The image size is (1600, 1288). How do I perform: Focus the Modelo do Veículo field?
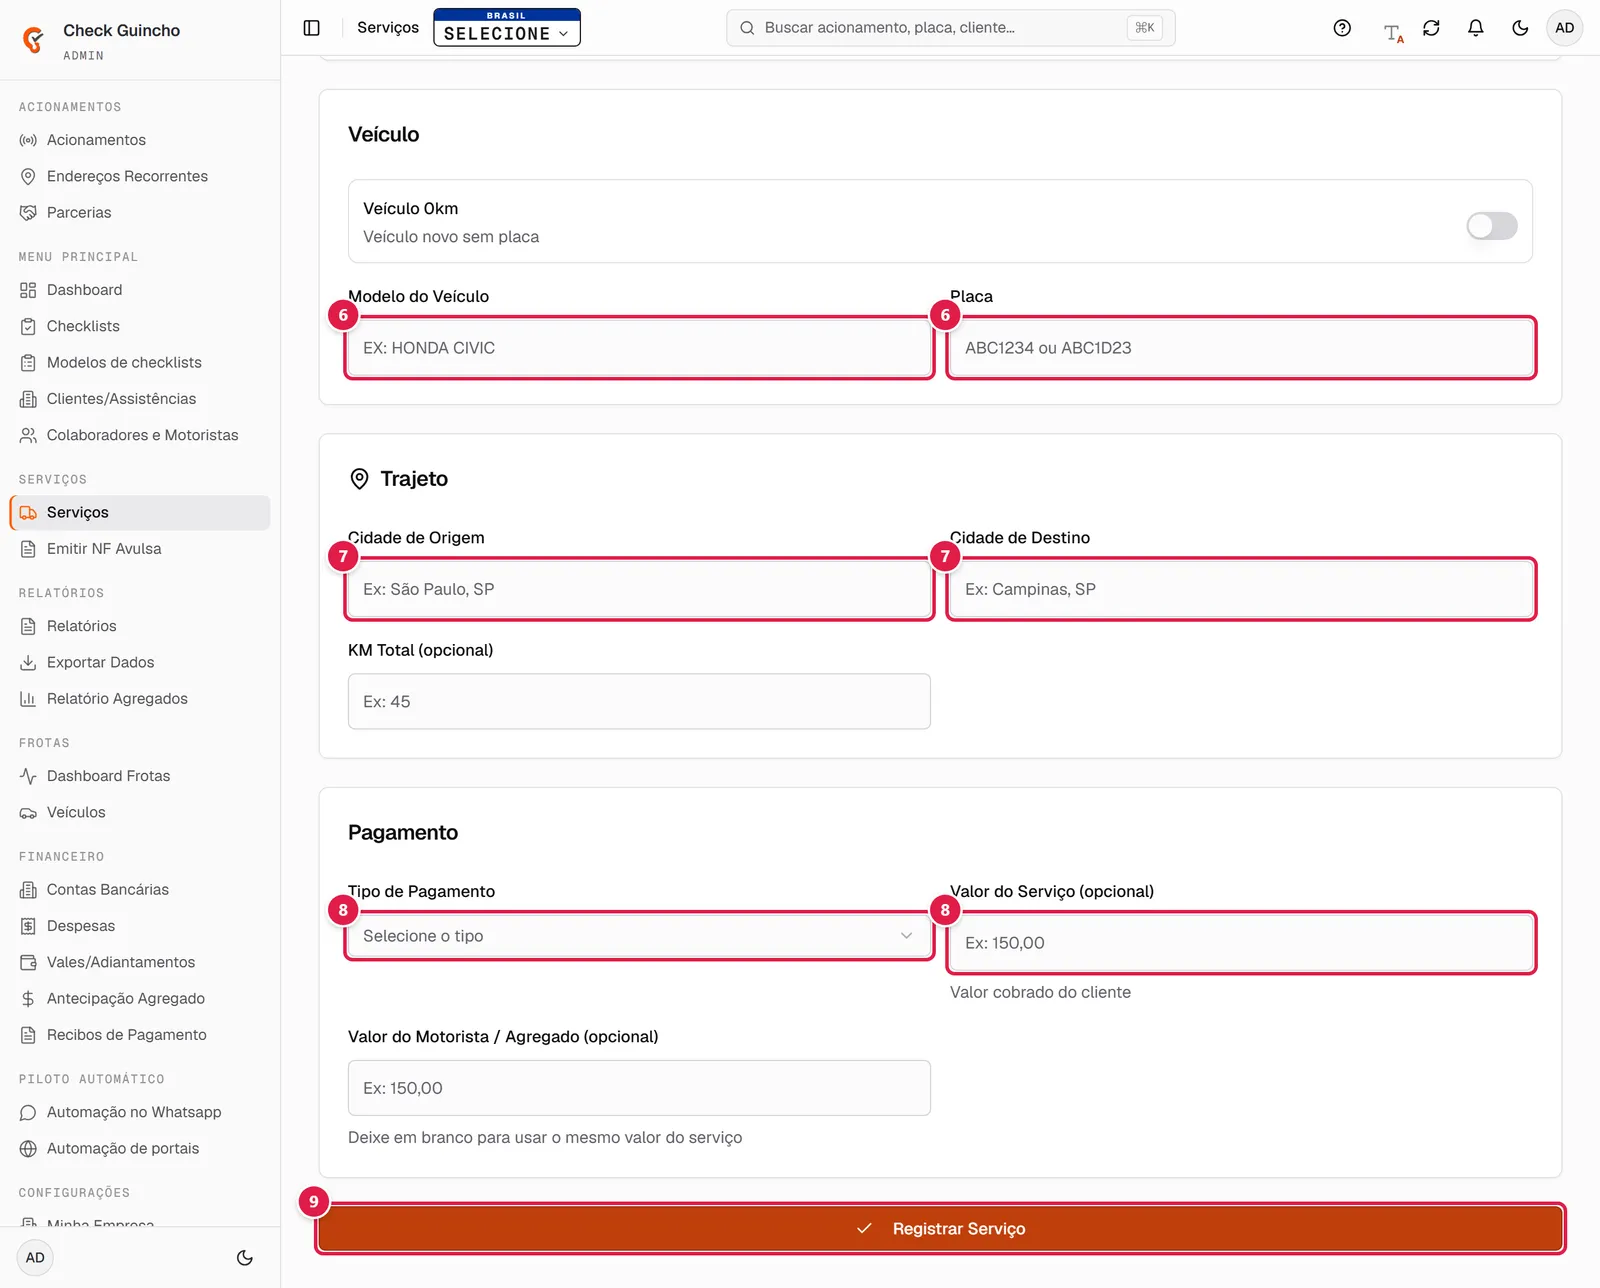639,348
